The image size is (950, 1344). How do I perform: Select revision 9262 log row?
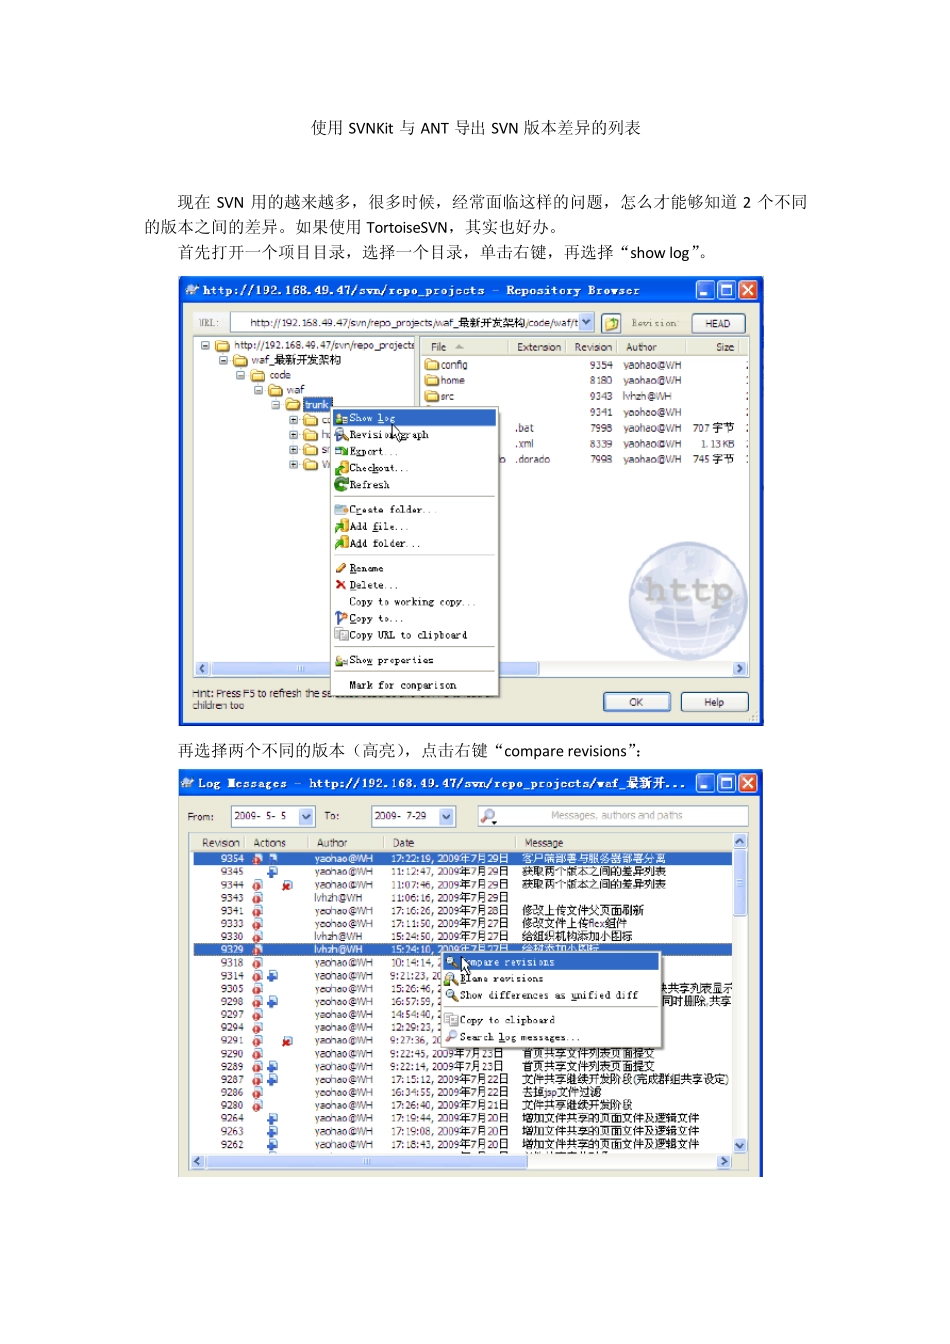[463, 1144]
